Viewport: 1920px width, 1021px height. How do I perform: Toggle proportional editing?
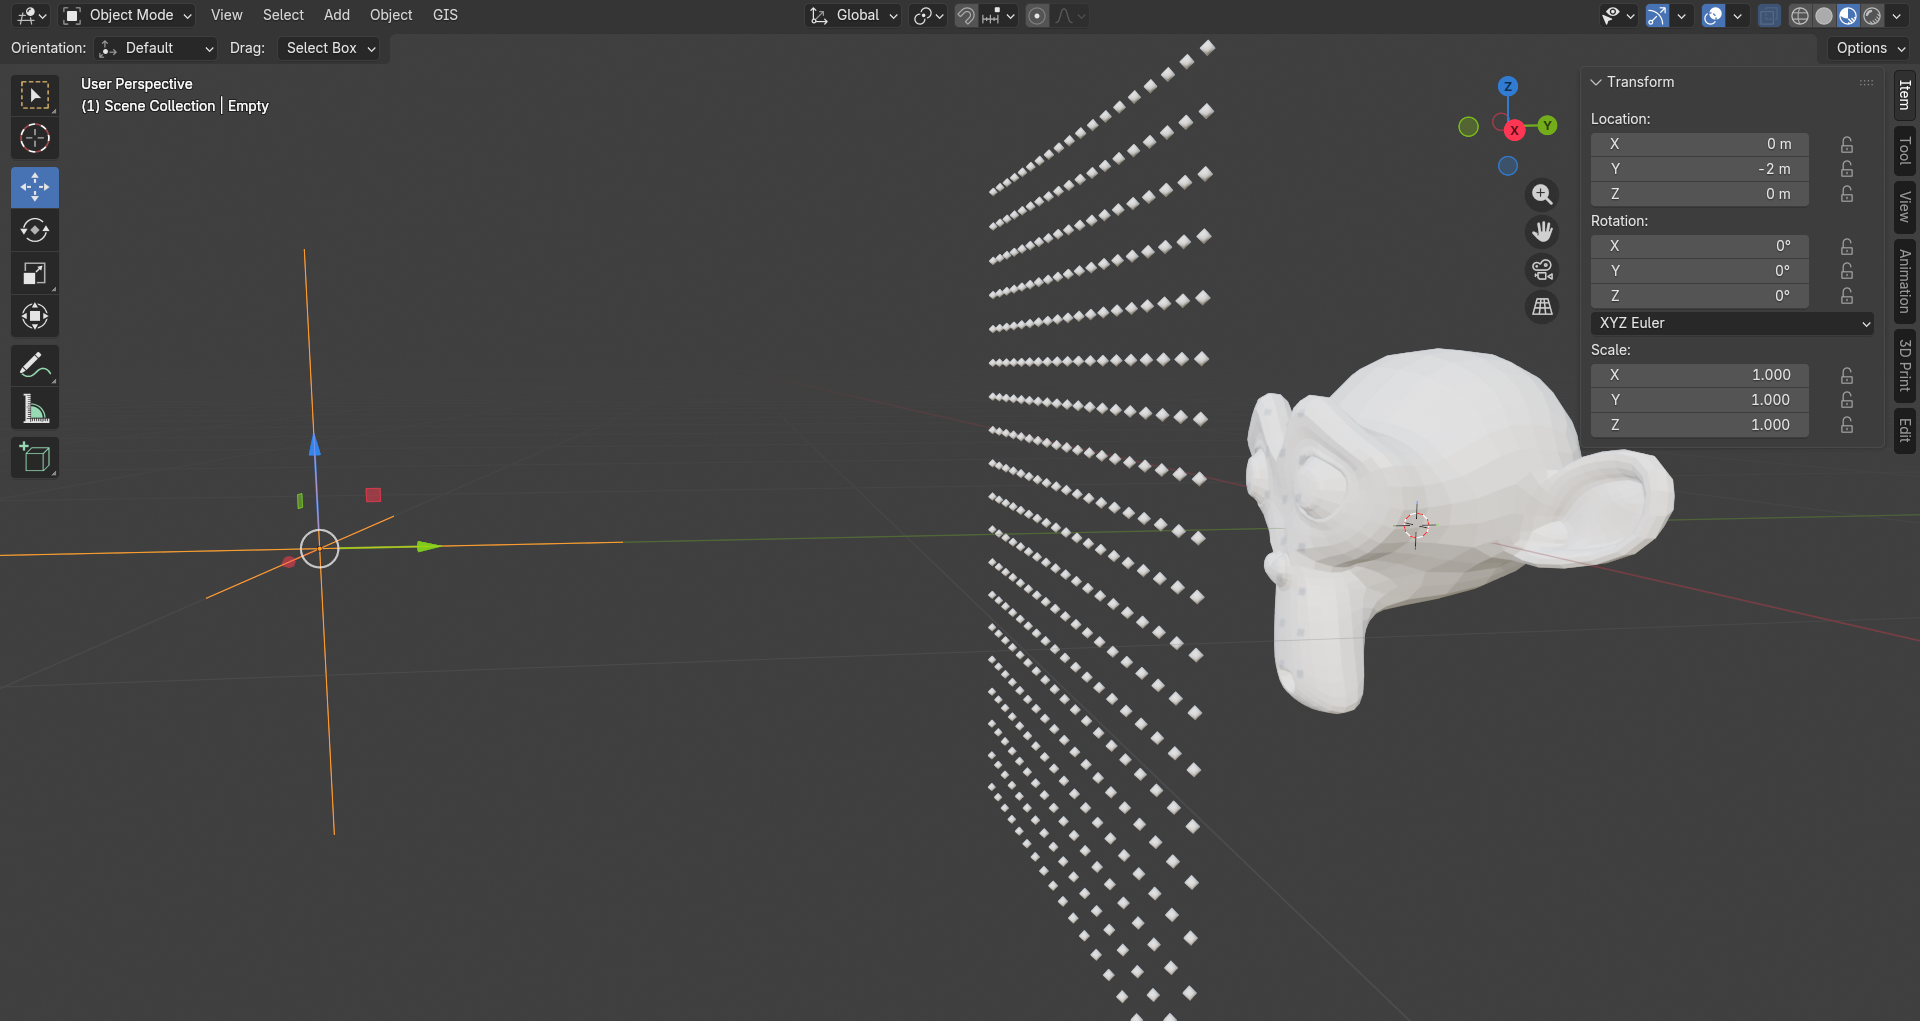1038,15
